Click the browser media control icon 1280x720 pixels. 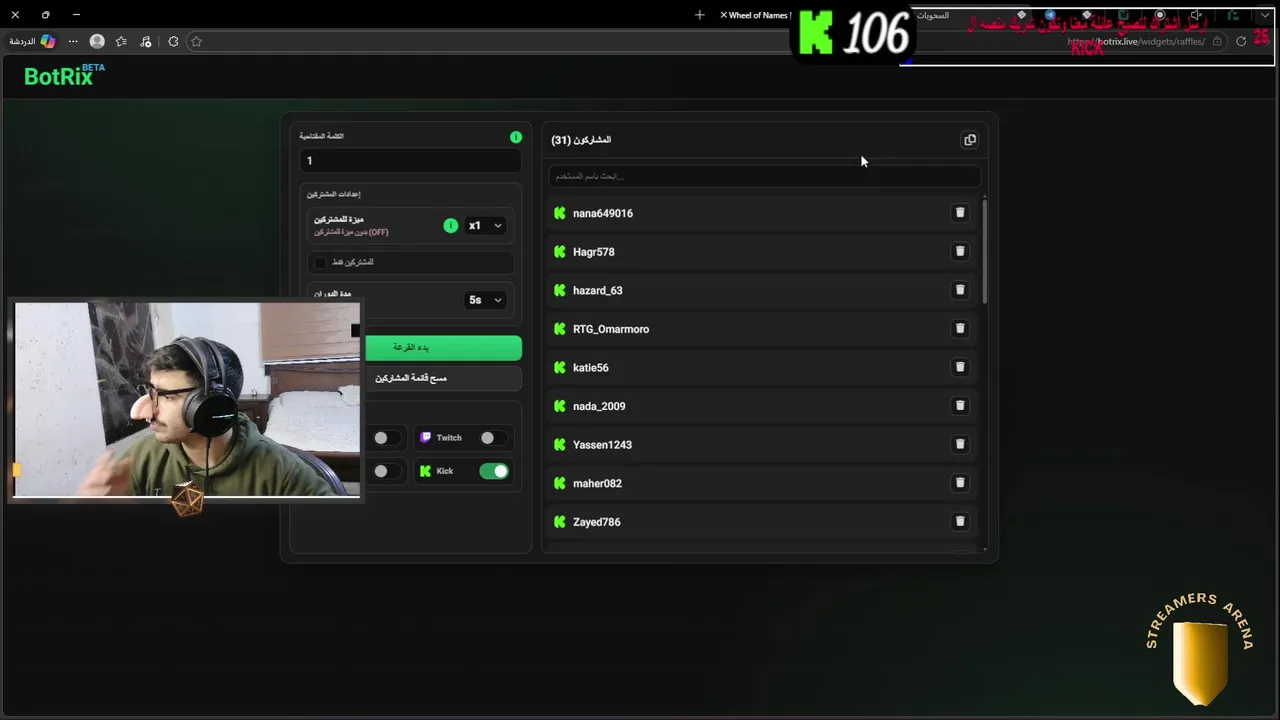click(x=146, y=41)
